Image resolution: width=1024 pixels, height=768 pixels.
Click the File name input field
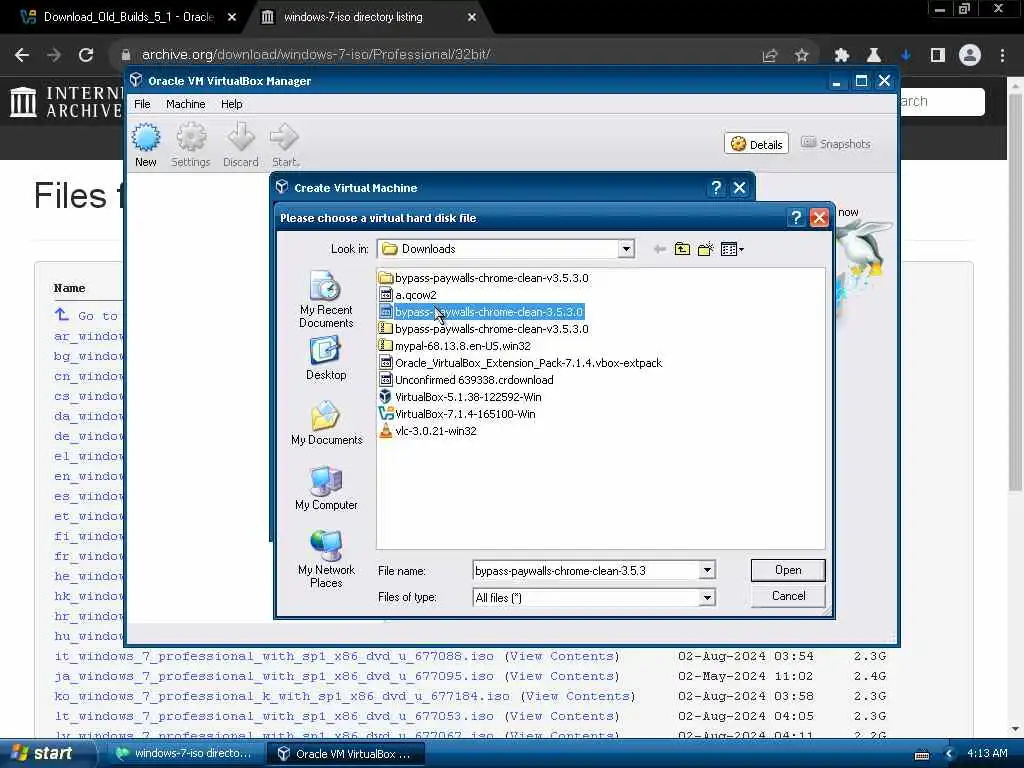click(585, 570)
